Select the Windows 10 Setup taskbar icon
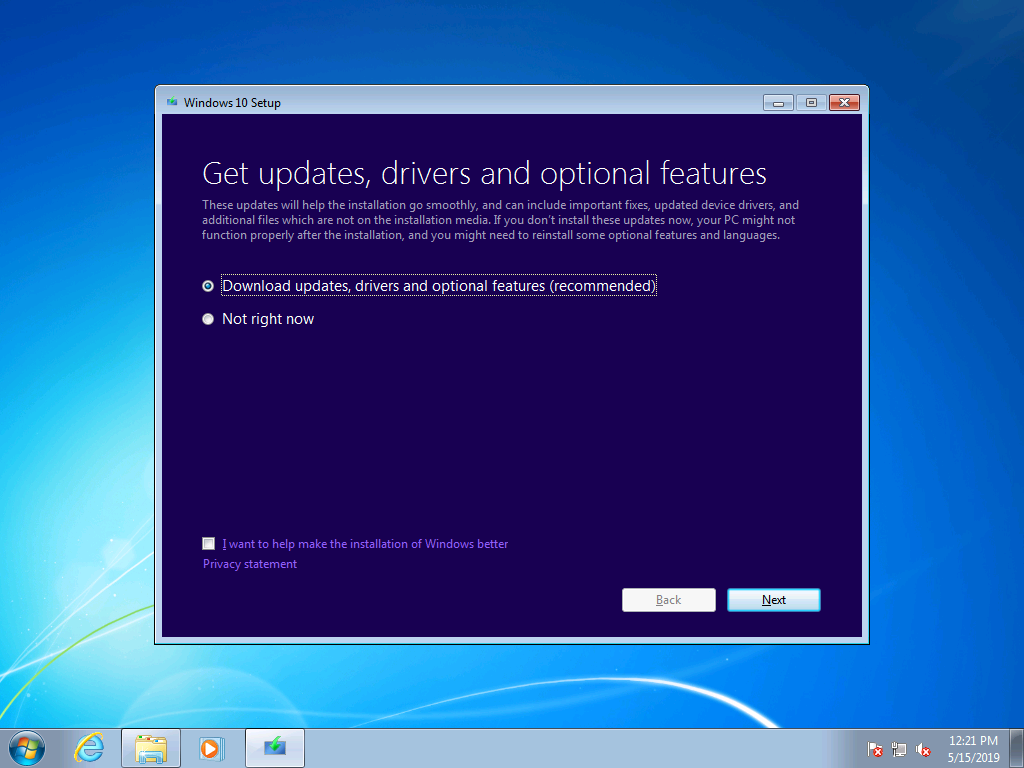Image resolution: width=1024 pixels, height=768 pixels. 274,747
